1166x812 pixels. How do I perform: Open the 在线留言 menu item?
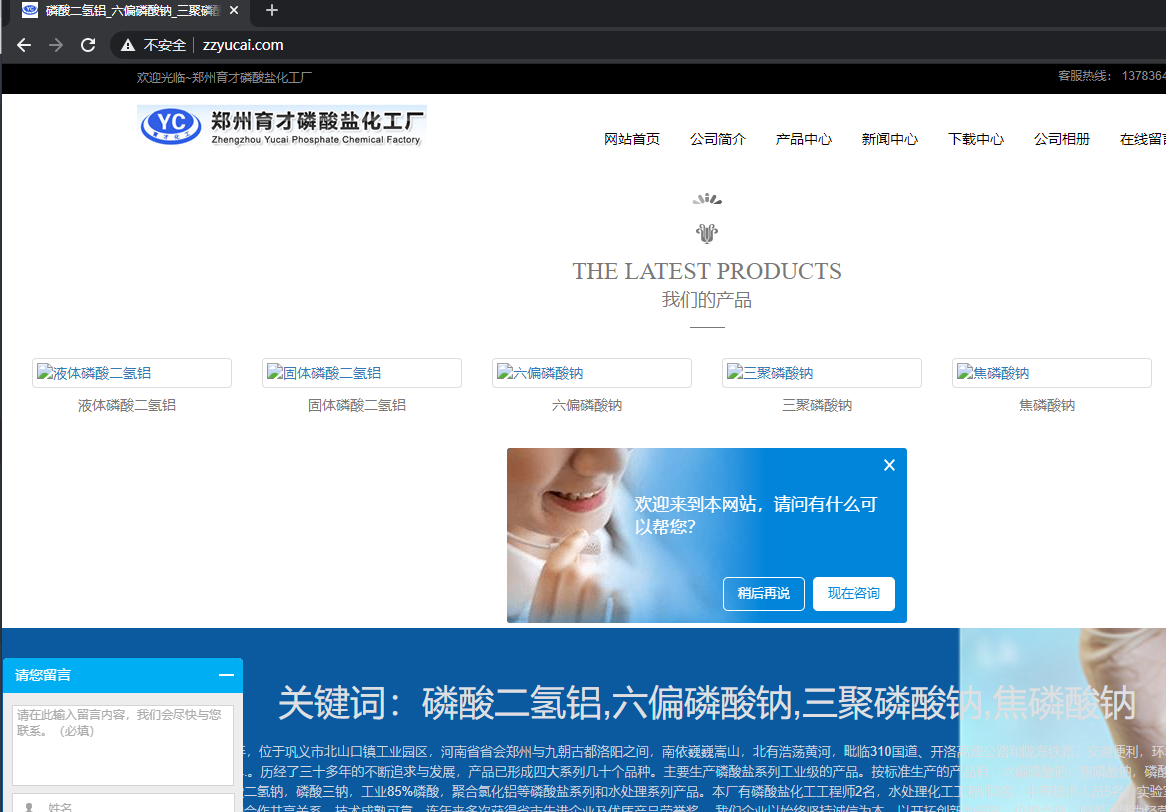[x=1143, y=139]
